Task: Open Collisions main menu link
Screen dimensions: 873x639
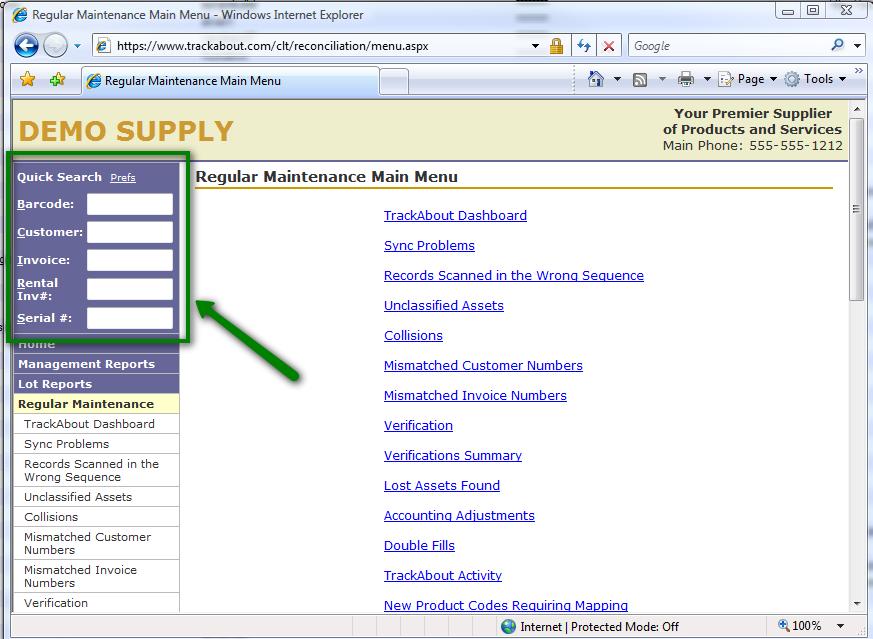Action: [x=413, y=336]
